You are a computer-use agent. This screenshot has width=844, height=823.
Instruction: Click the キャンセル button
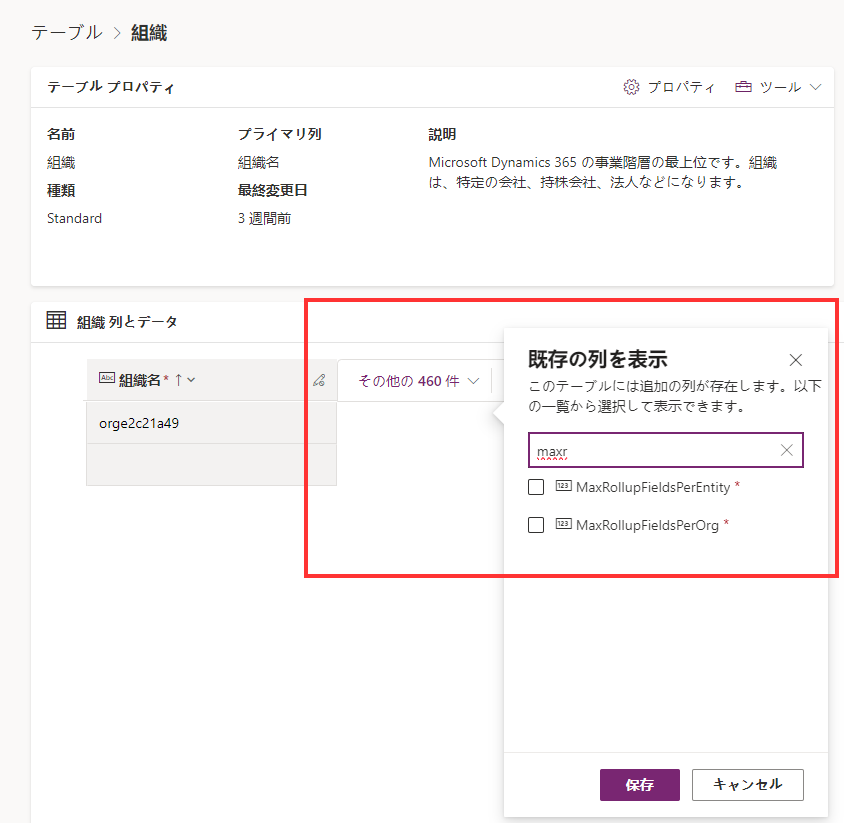click(x=747, y=785)
